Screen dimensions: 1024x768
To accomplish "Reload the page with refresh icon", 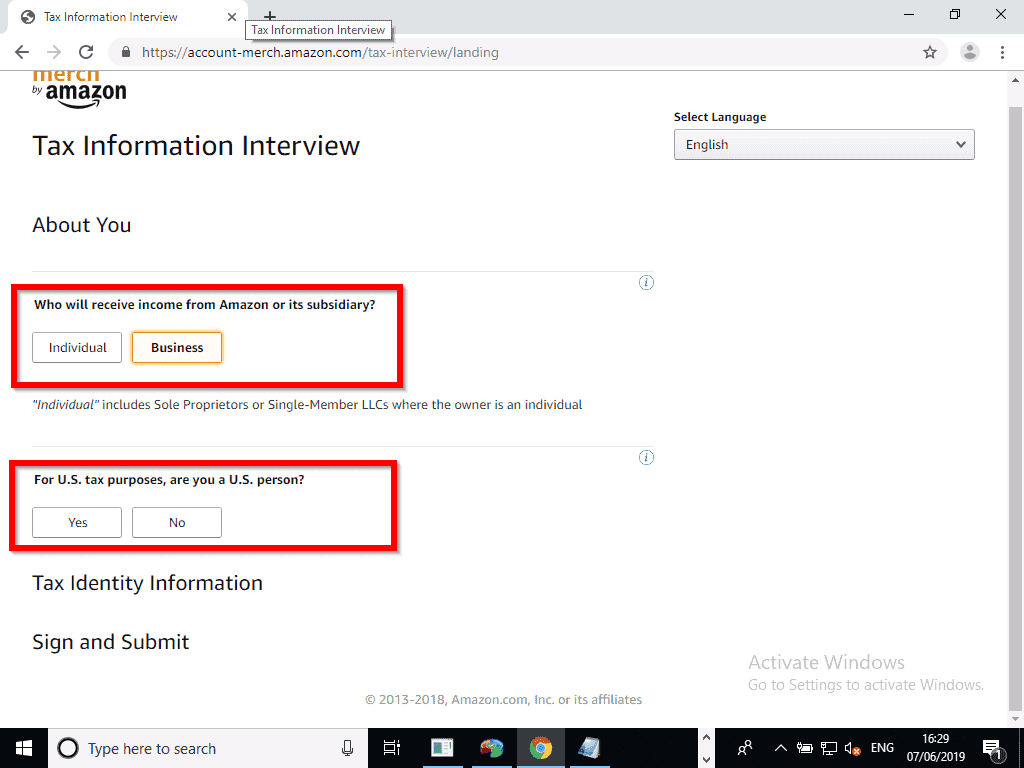I will [86, 52].
